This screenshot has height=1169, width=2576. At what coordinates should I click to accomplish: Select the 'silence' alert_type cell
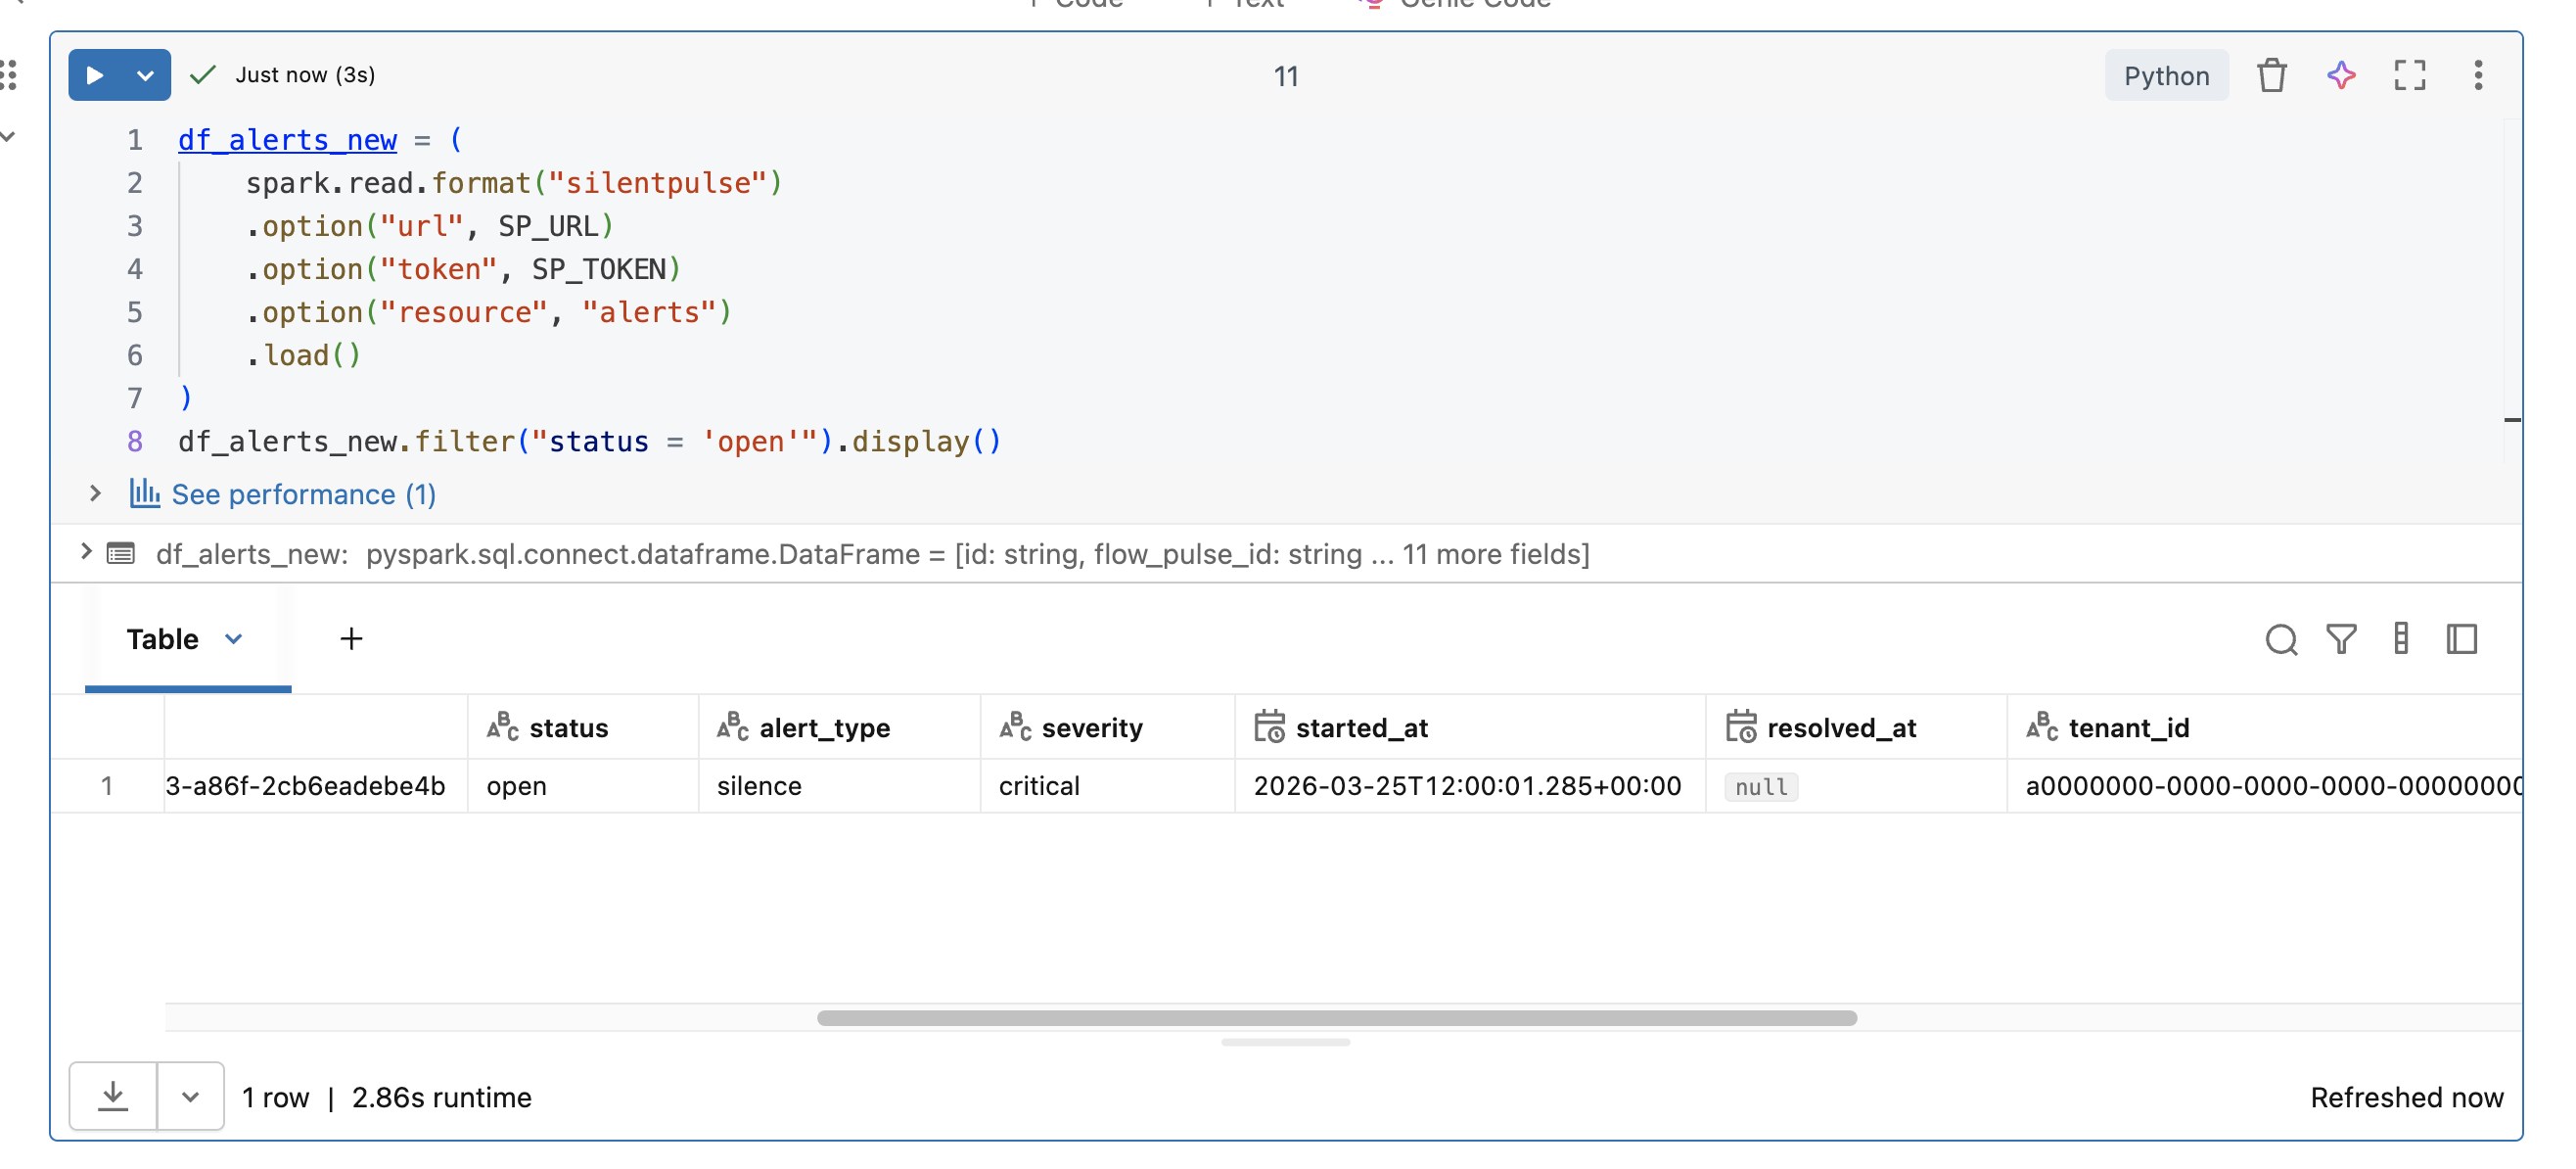point(839,786)
